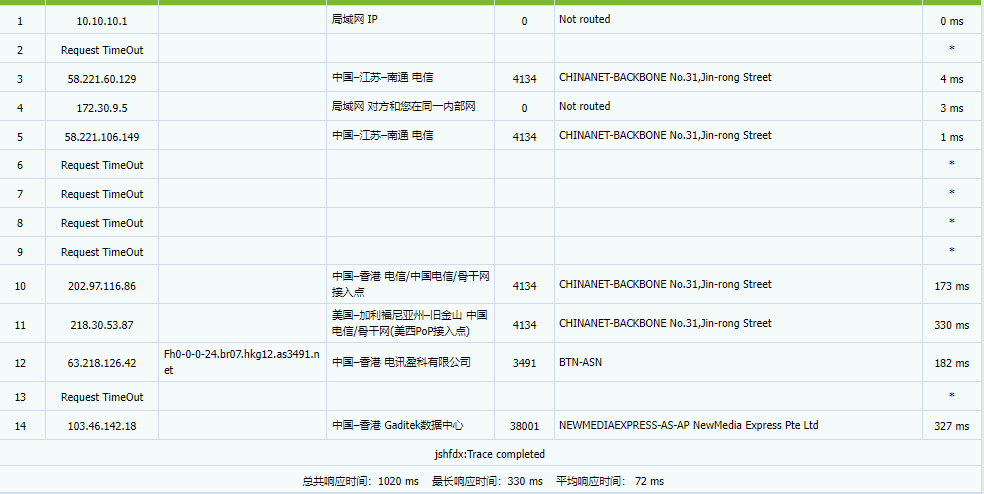984x494 pixels.
Task: Click AS number 3491
Action: (x=524, y=363)
